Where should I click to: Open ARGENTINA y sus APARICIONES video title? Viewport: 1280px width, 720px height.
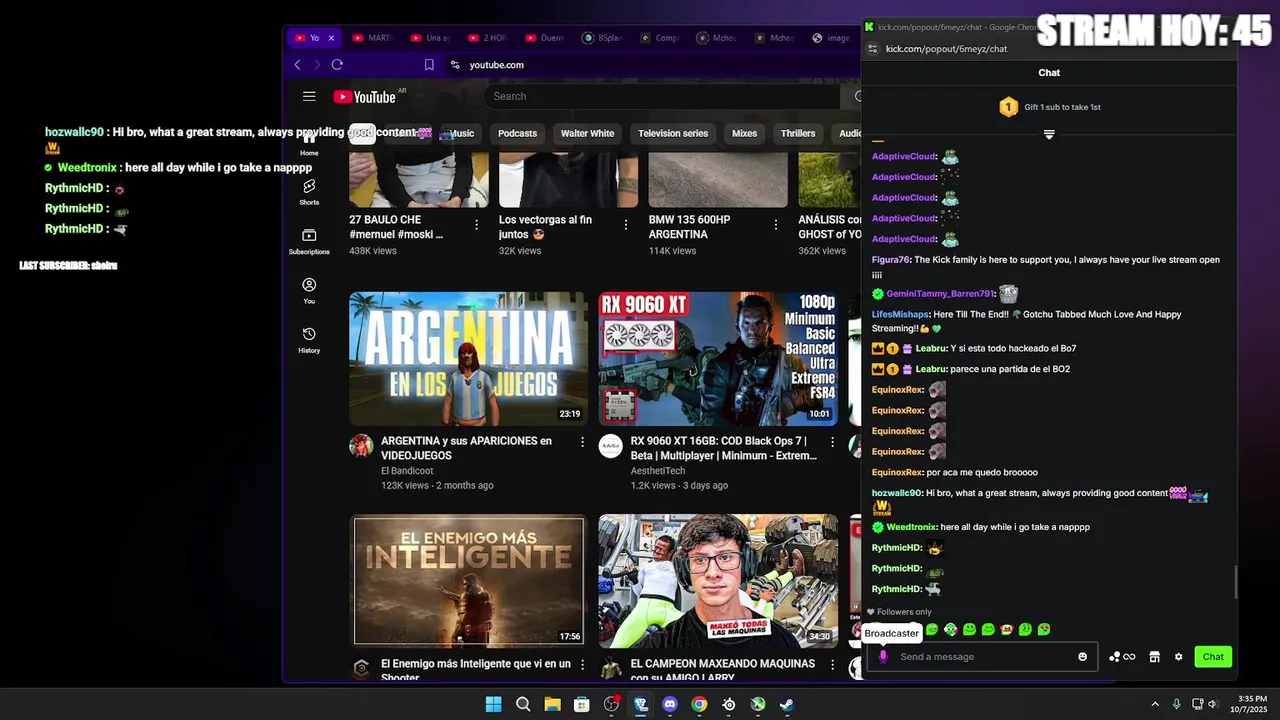(x=466, y=448)
